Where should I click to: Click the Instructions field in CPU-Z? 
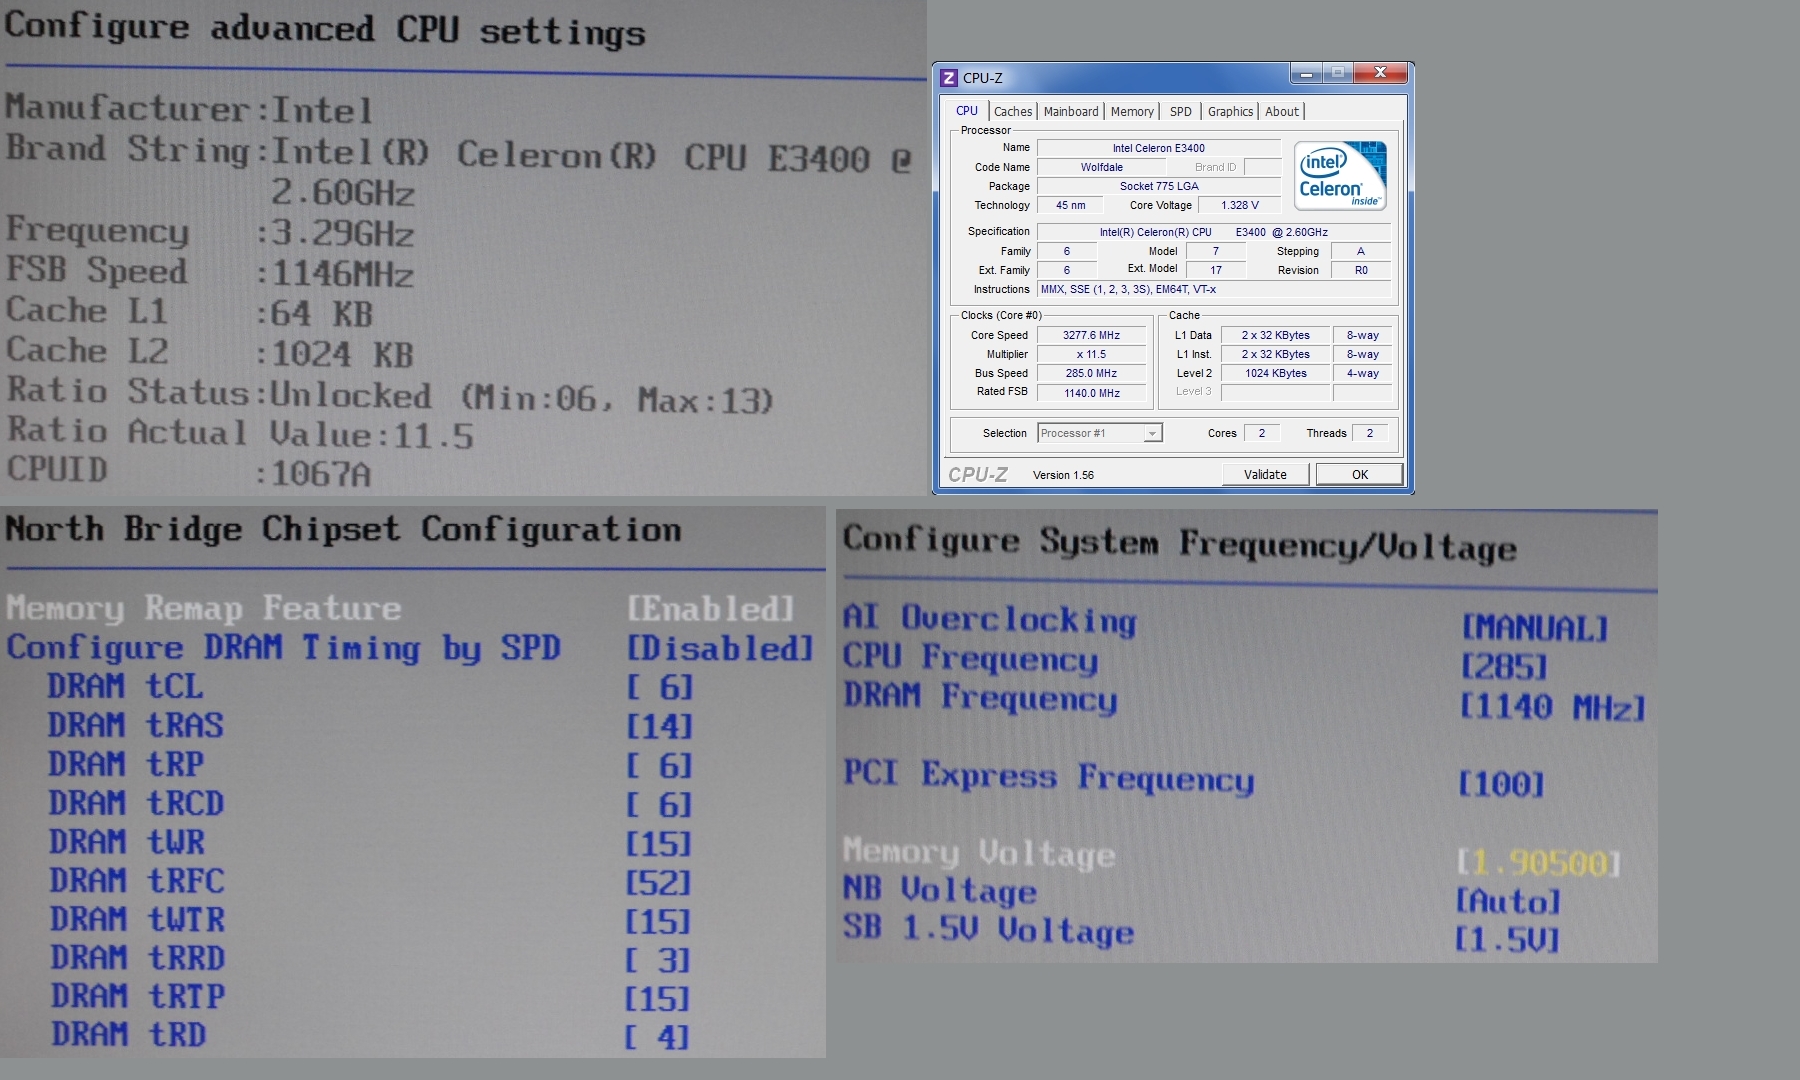pos(1214,289)
